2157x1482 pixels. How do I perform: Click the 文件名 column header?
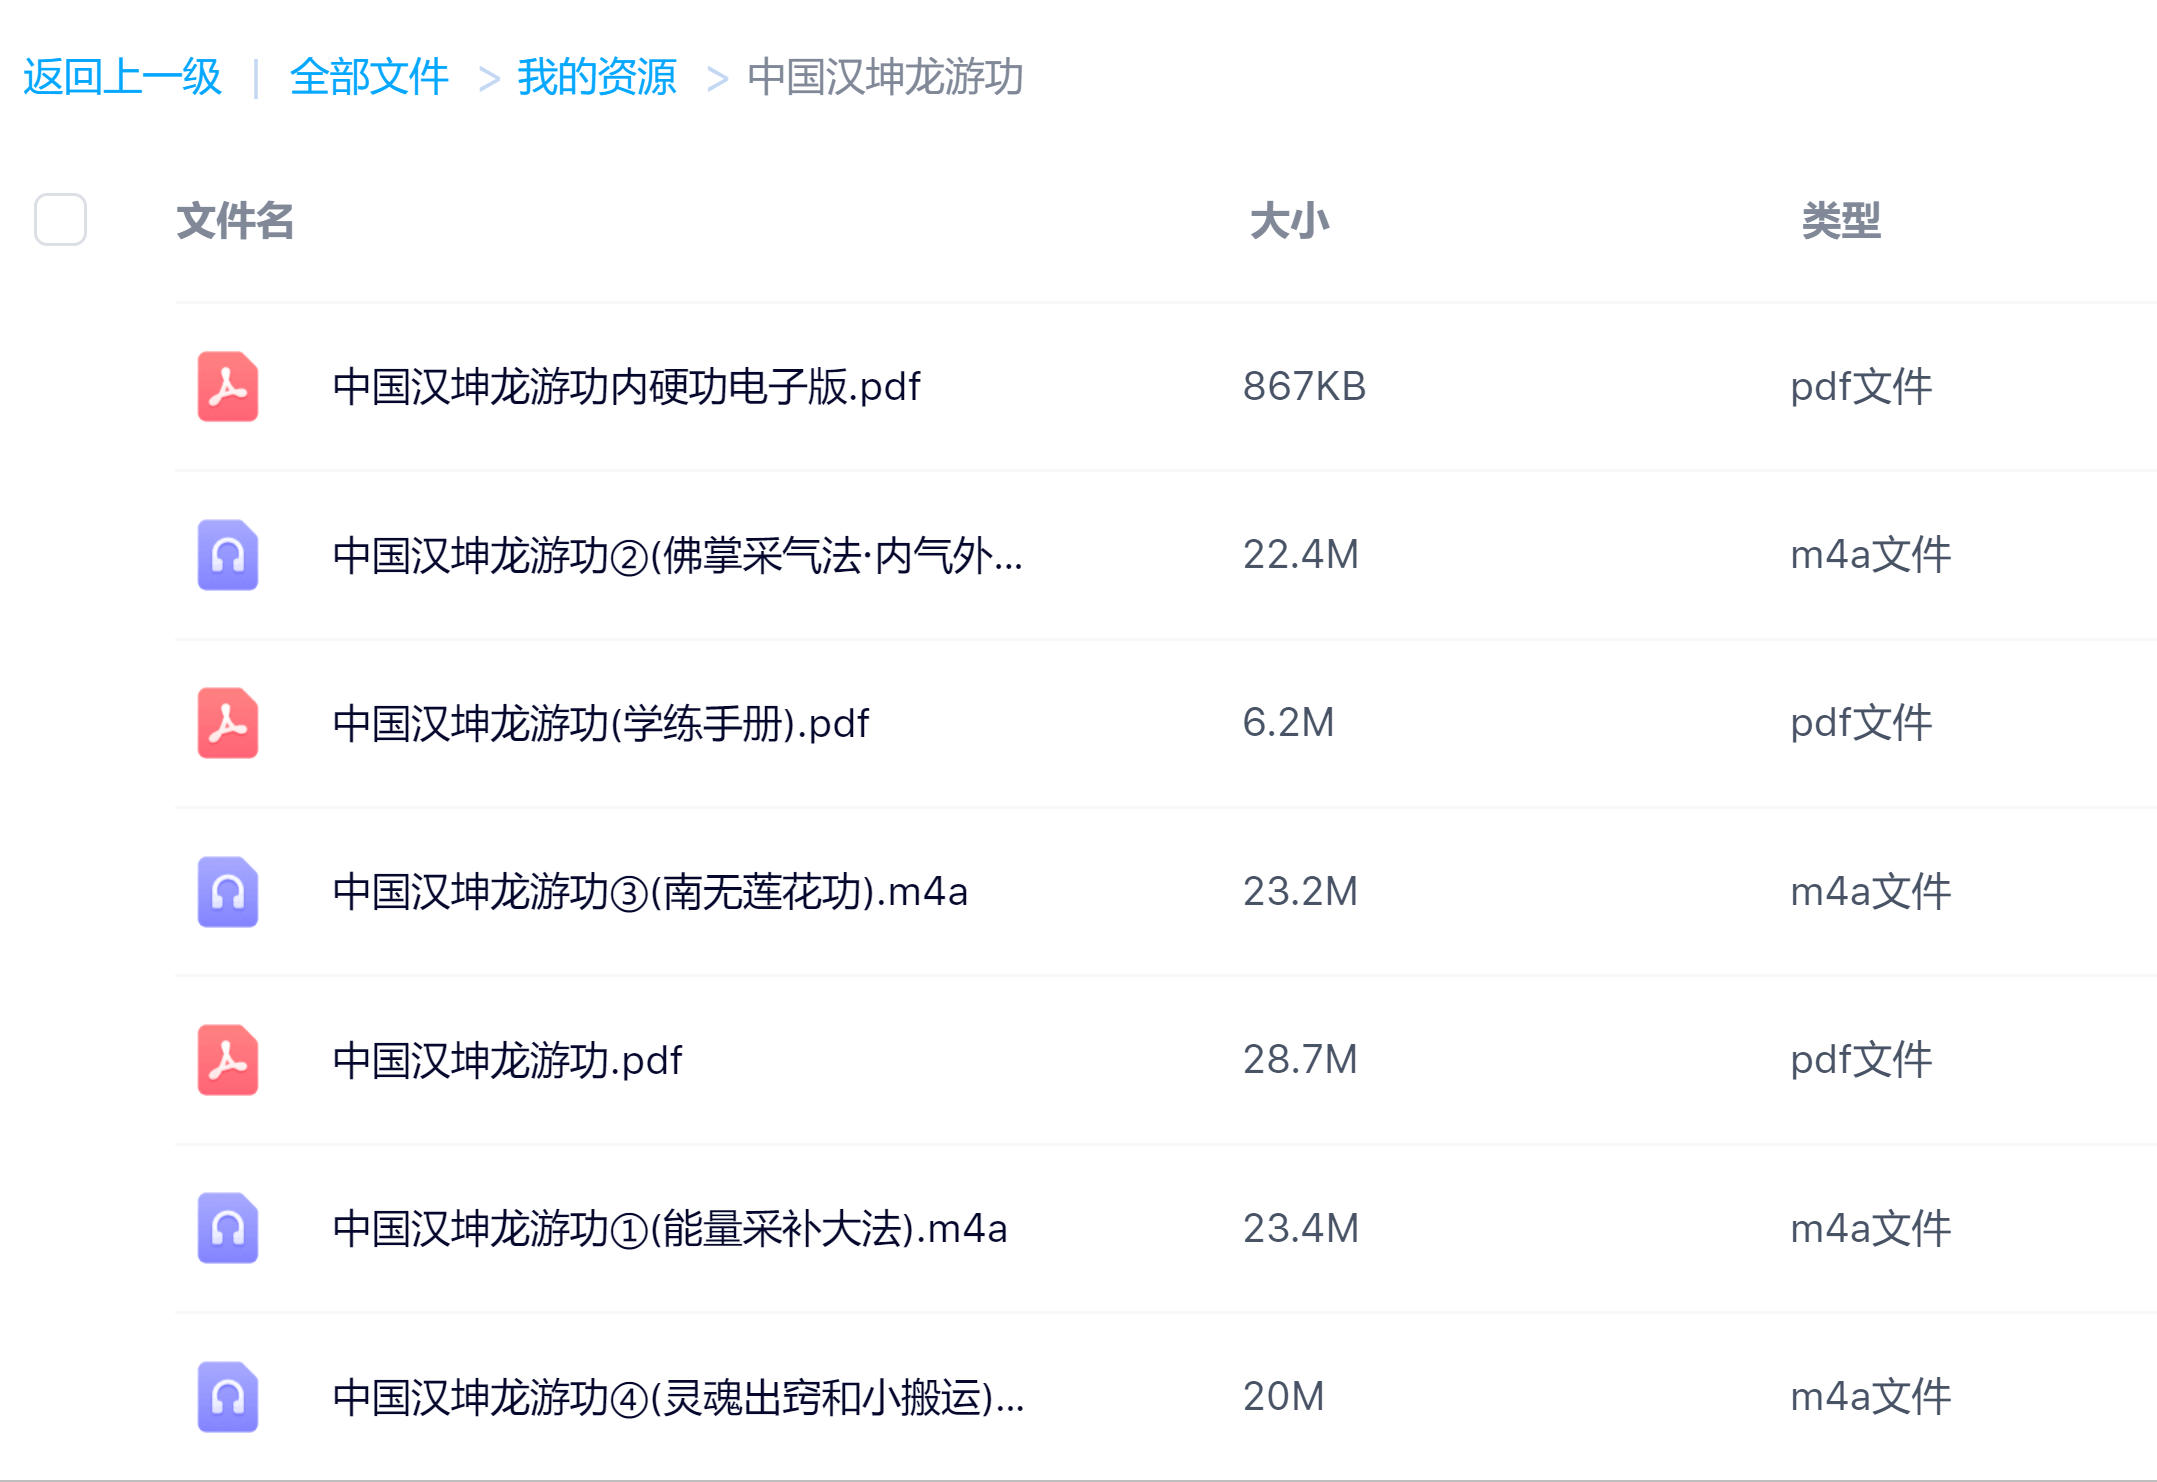234,222
